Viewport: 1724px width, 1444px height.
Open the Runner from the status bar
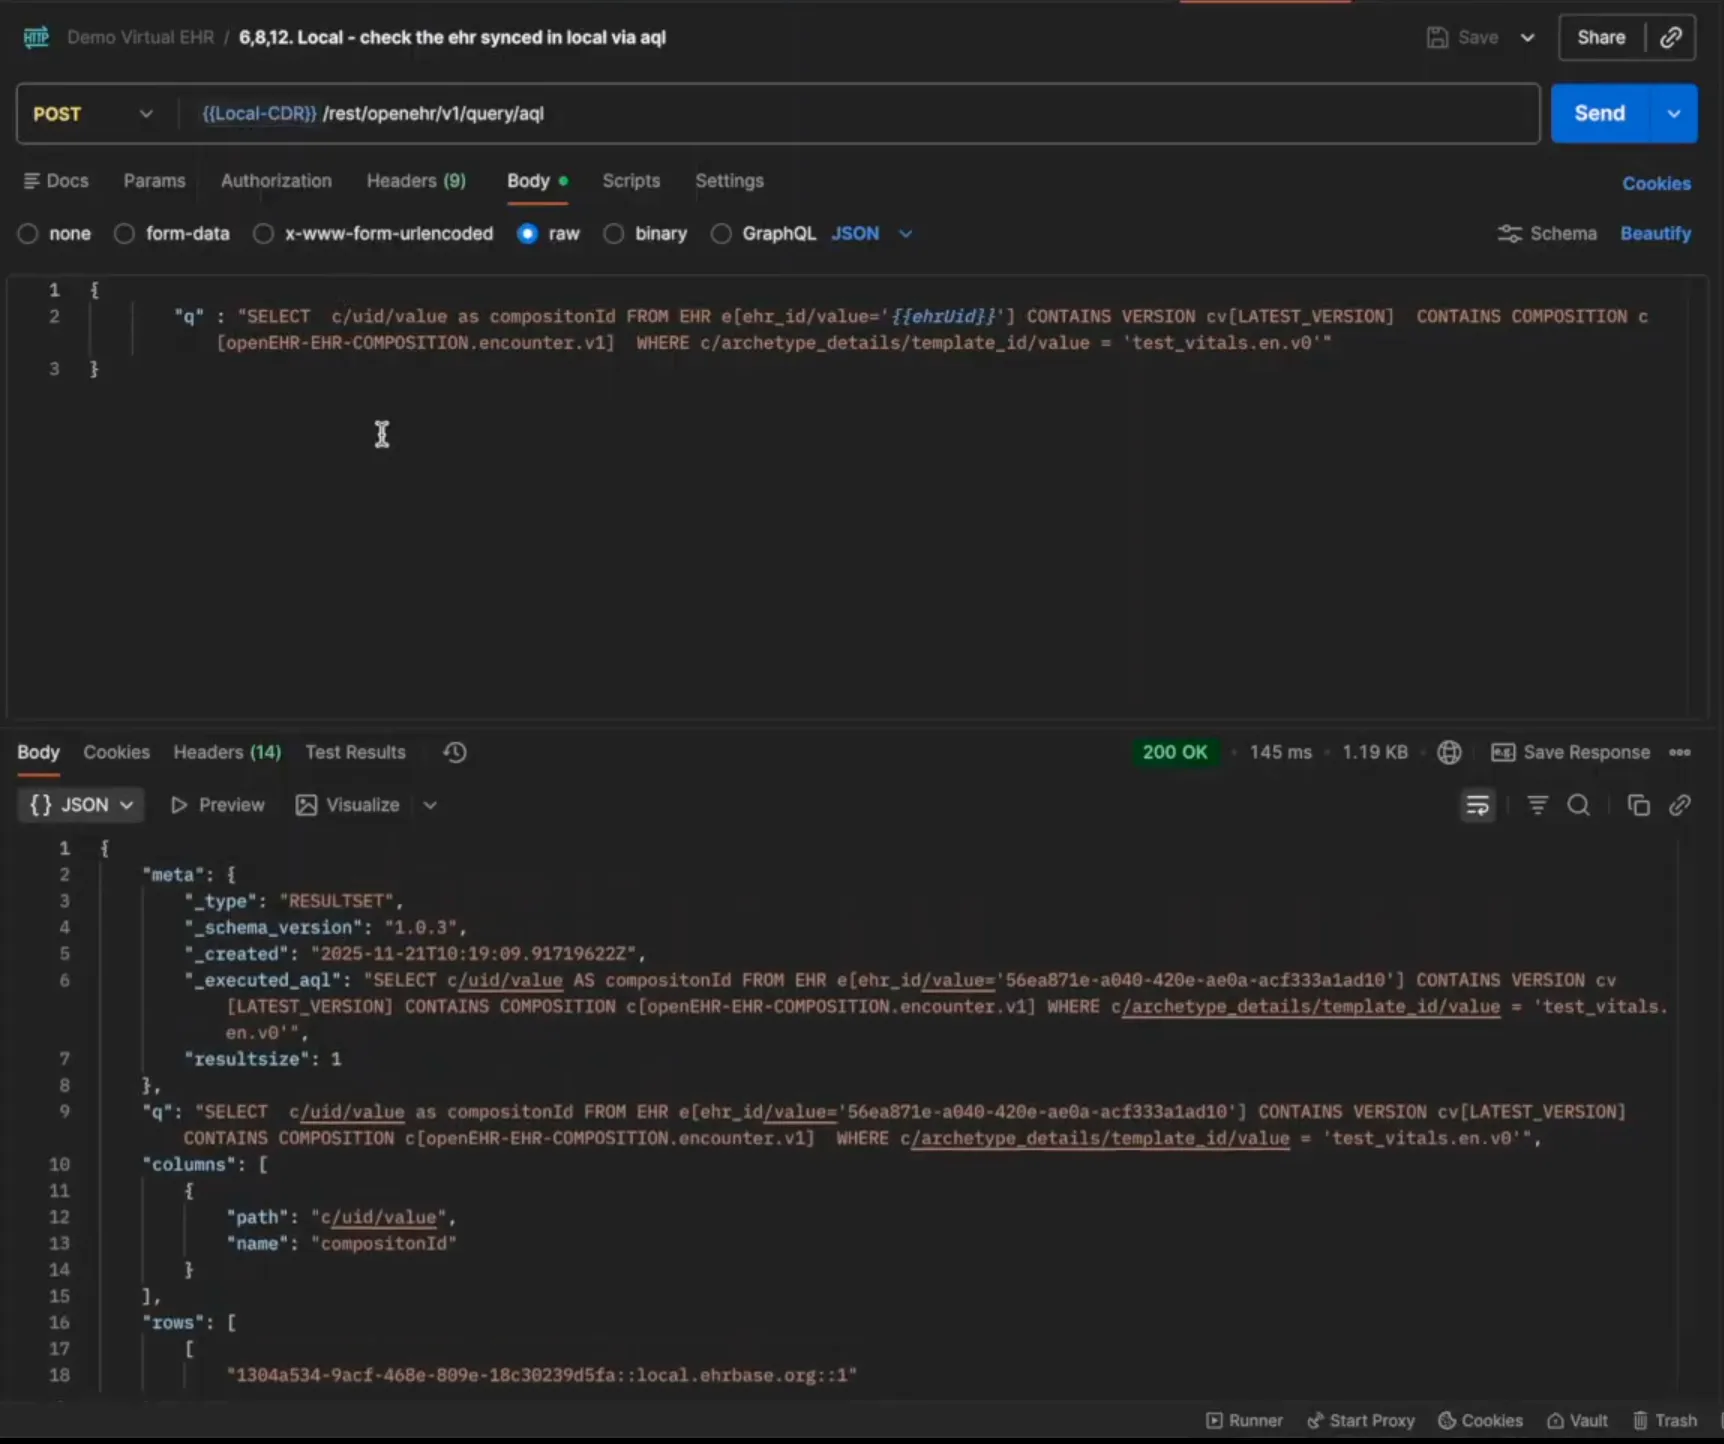tap(1244, 1419)
